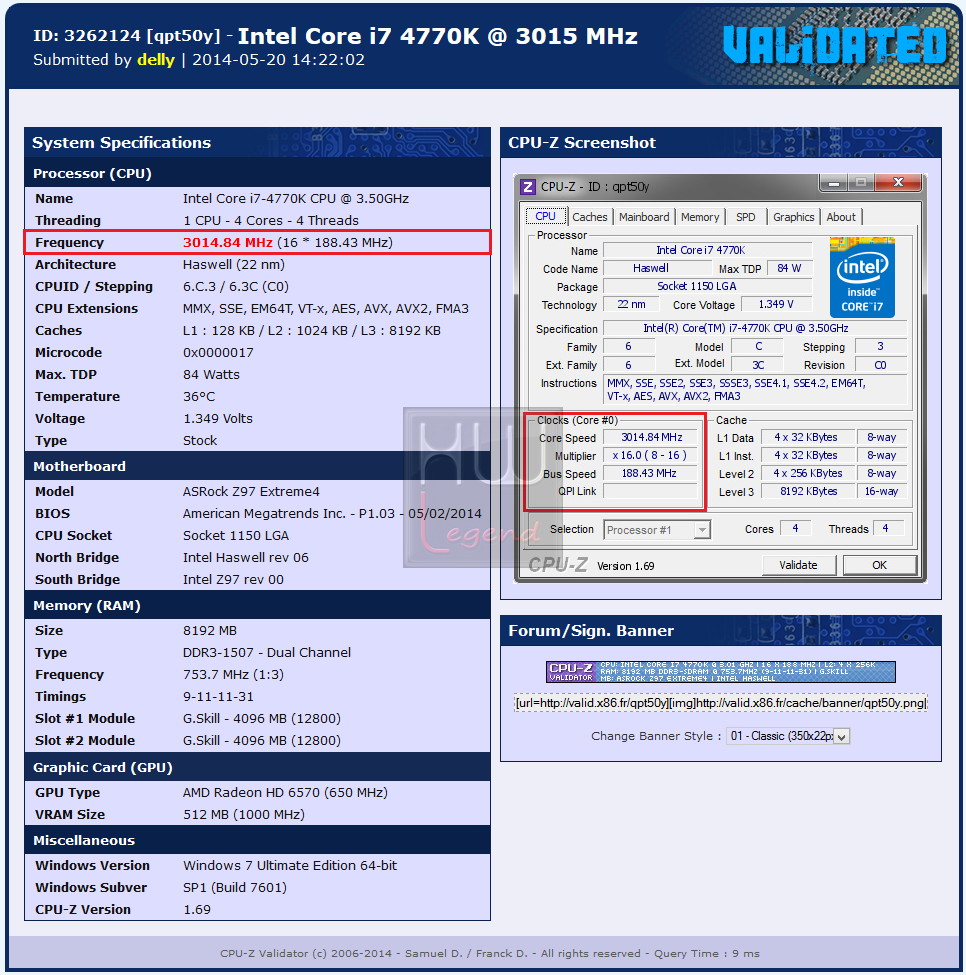Click the memory frequency 753.7 MHz (1:3)
Viewport: 966px width, 975px height.
[x=233, y=675]
